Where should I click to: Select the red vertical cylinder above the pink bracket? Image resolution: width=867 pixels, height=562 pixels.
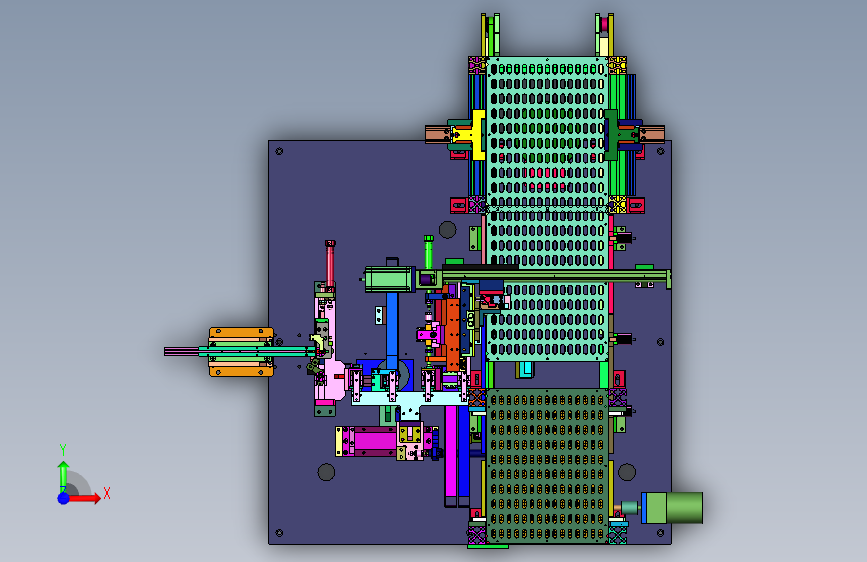tap(330, 264)
